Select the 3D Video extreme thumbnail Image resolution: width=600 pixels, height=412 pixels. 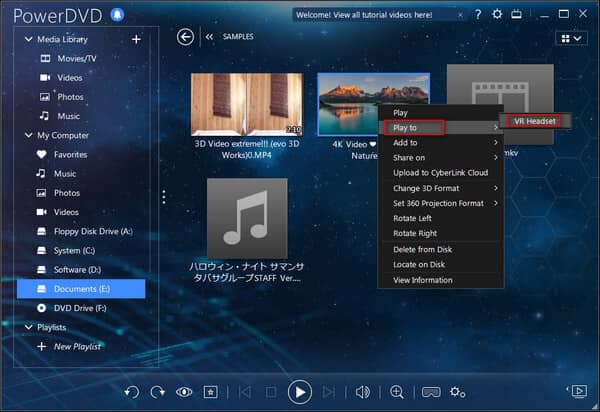(247, 104)
